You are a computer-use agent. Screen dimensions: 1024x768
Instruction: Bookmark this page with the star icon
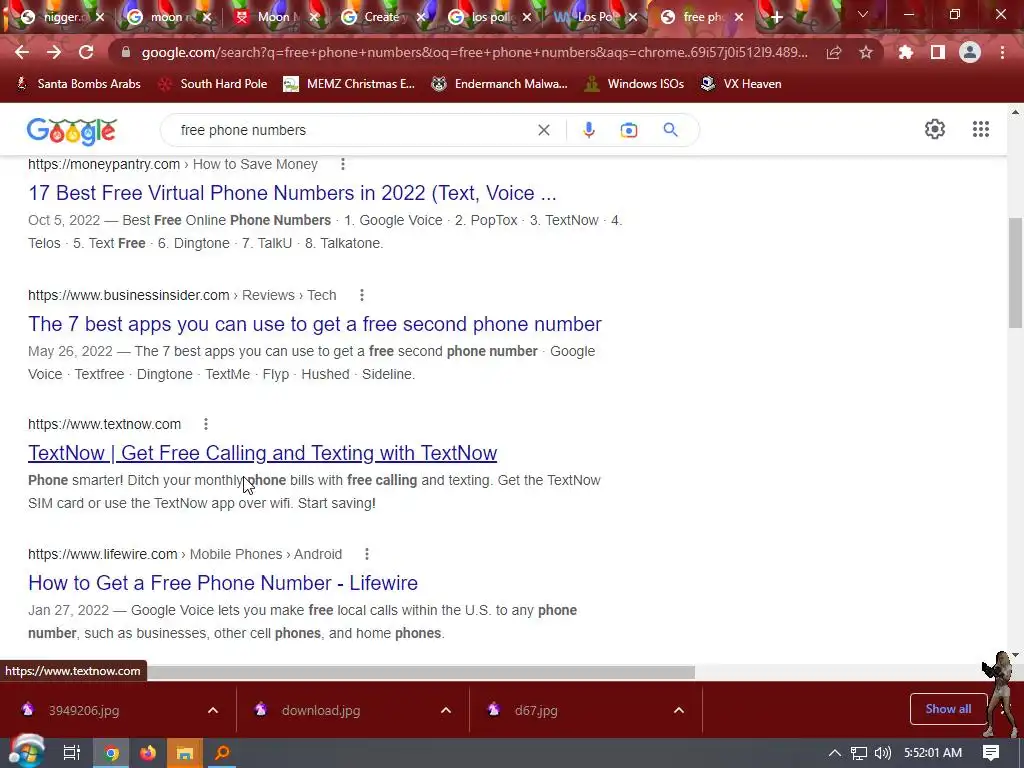(x=866, y=52)
